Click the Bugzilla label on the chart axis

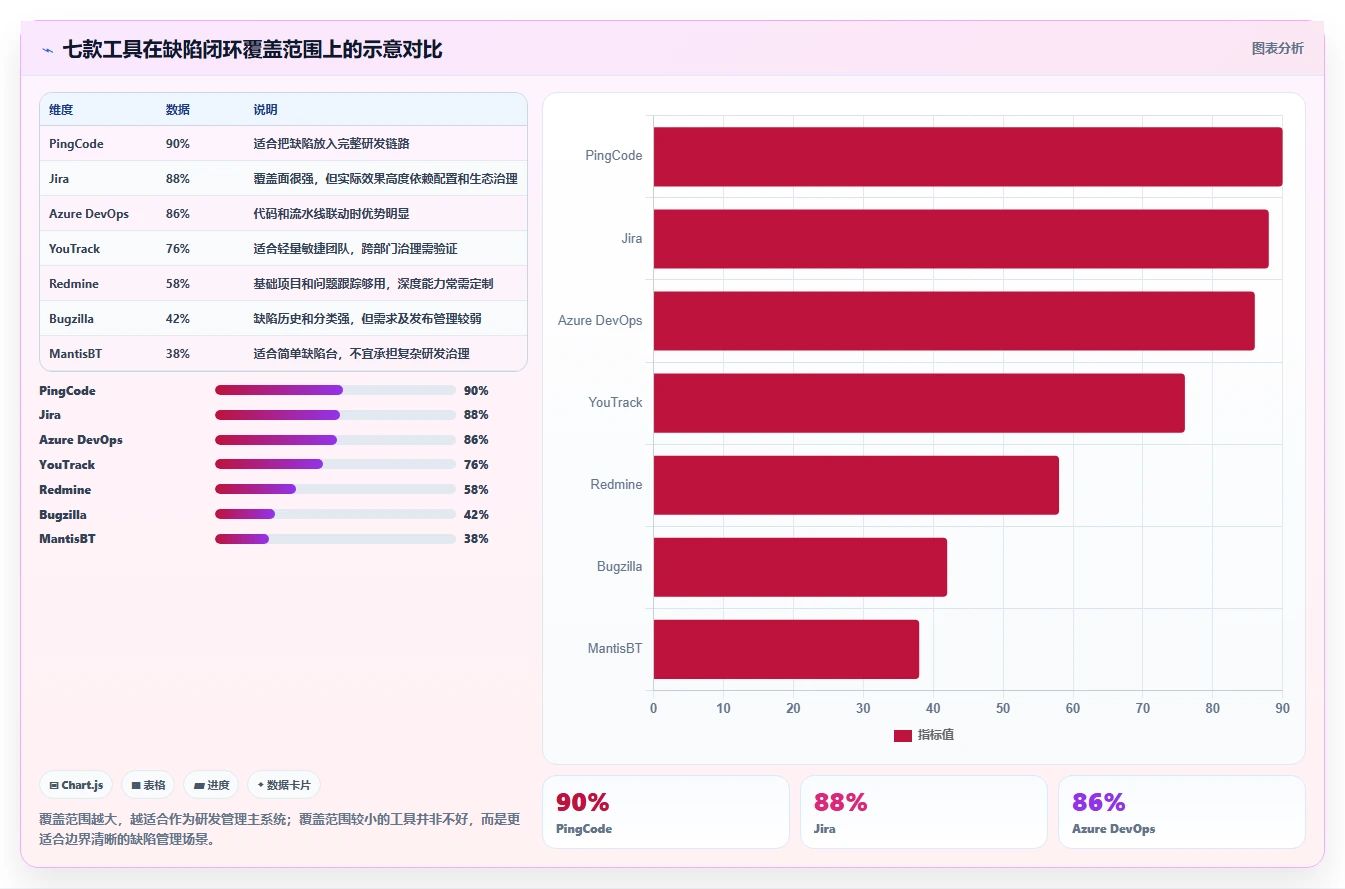[620, 567]
